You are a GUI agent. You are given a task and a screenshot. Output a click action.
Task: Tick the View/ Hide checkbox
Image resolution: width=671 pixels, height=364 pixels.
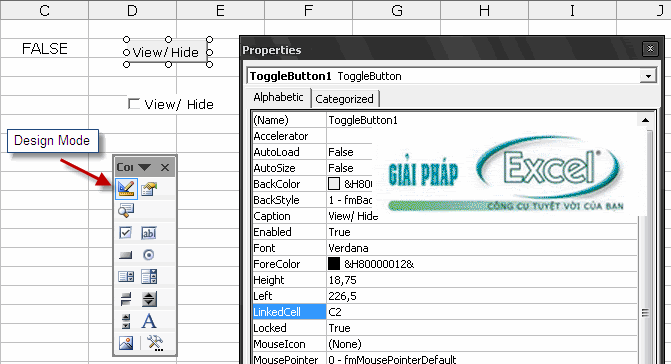[134, 104]
